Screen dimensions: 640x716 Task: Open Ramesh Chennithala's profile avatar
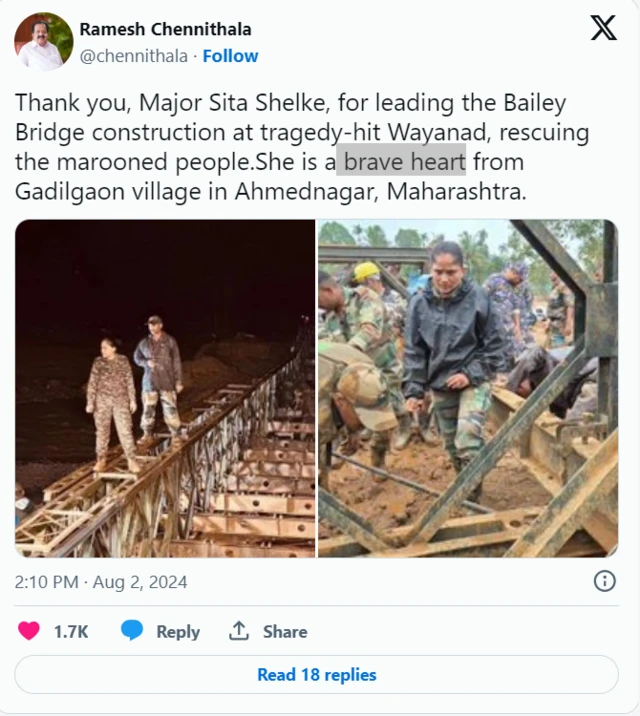44,42
